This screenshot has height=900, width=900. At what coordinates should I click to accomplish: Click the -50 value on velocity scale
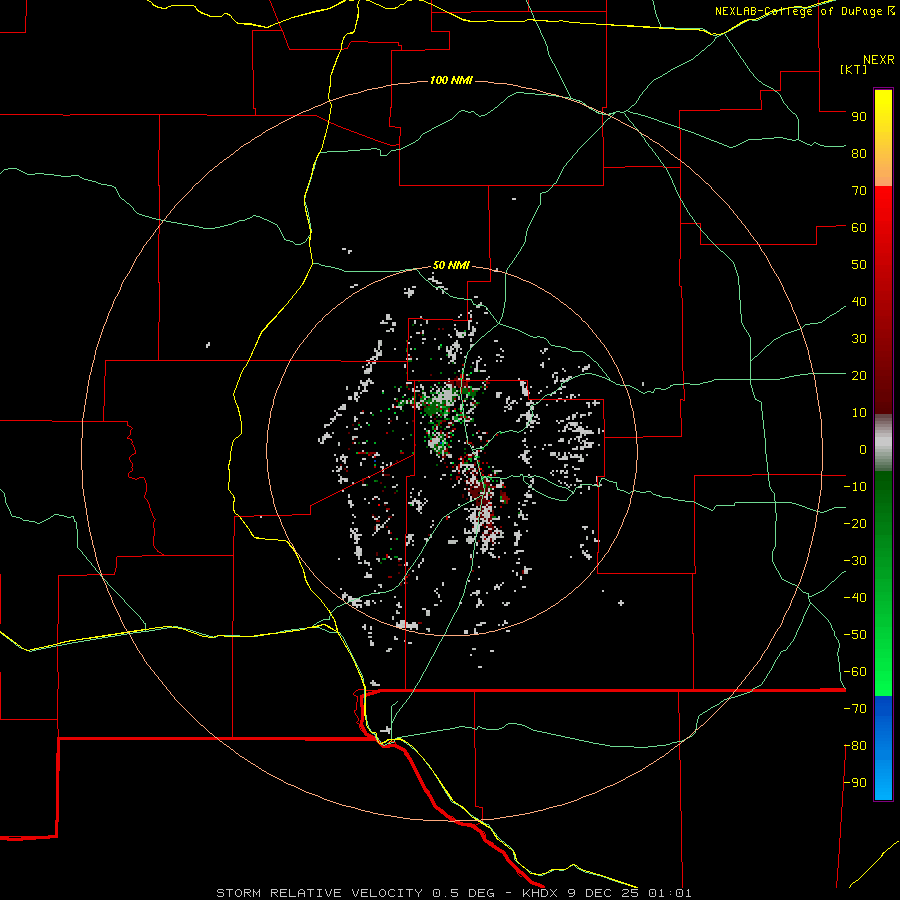pos(855,635)
